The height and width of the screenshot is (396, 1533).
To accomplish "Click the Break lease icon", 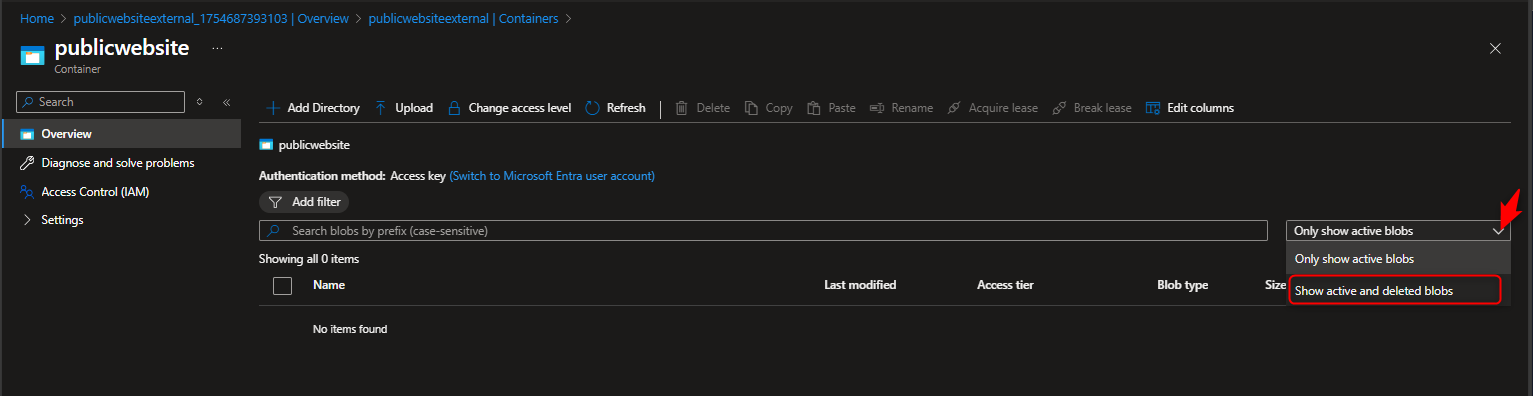I will pos(1059,108).
